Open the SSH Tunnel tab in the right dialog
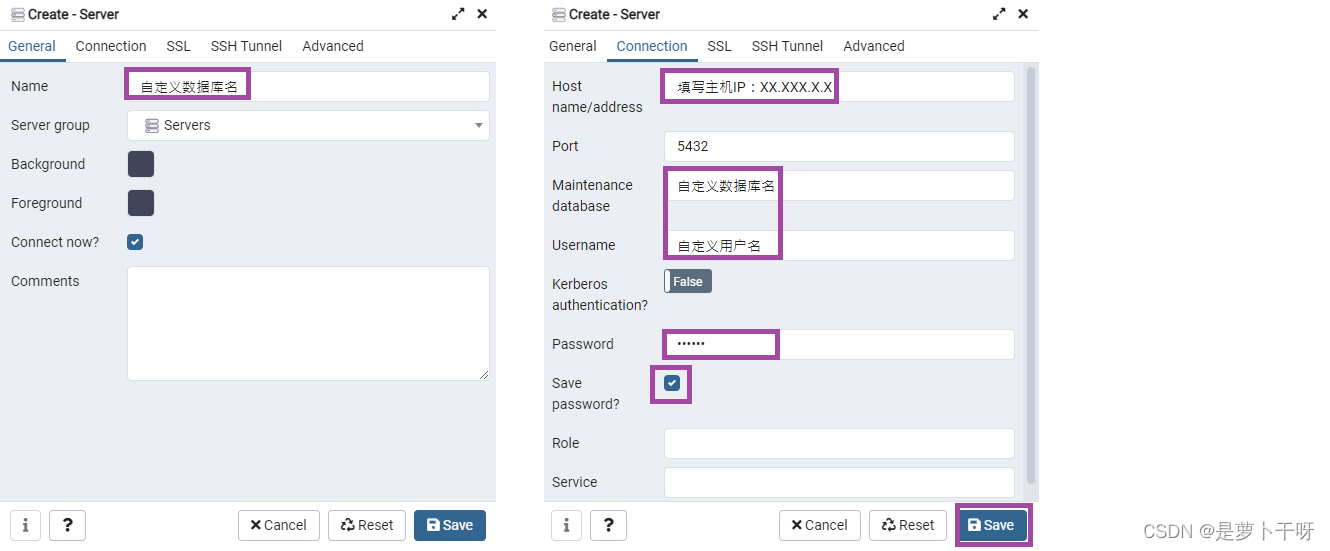1330x551 pixels. point(787,46)
